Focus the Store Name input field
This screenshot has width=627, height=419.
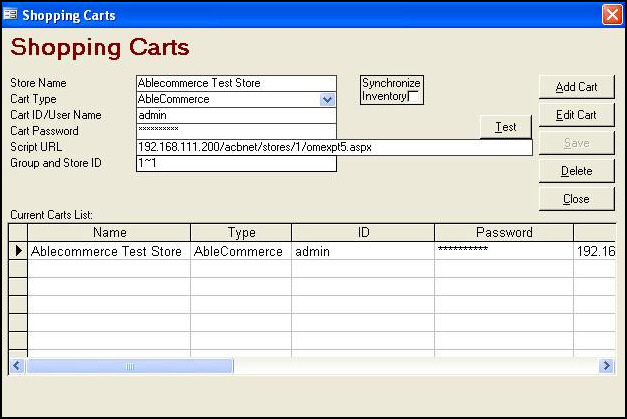(x=236, y=83)
